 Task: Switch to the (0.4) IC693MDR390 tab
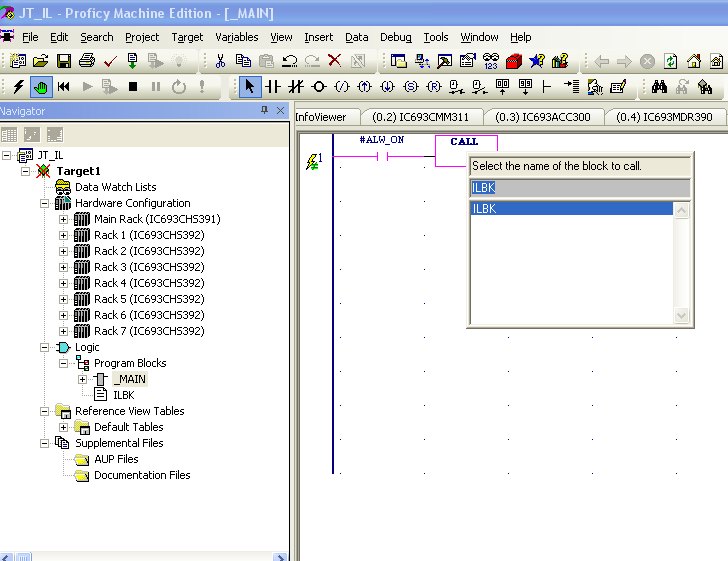664,117
